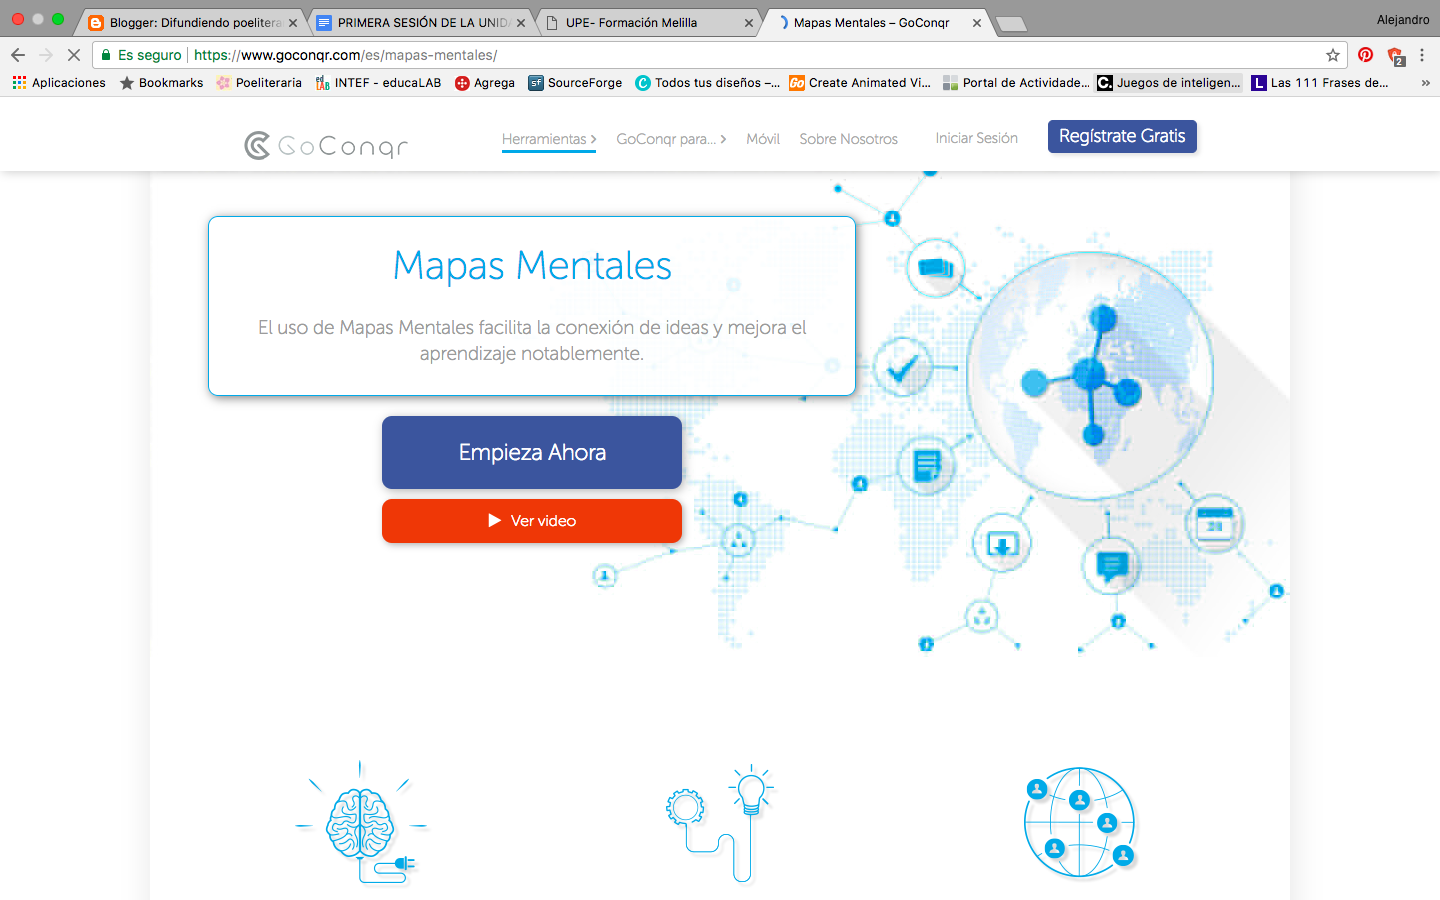Open the Móvil page

click(763, 139)
